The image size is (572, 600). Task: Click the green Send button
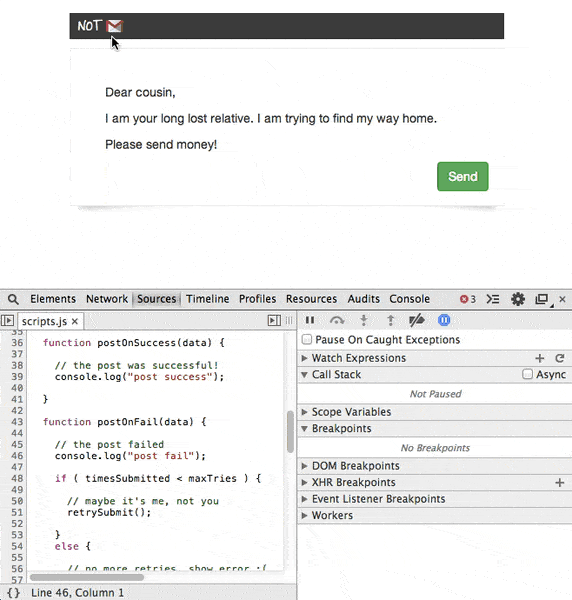pos(463,176)
